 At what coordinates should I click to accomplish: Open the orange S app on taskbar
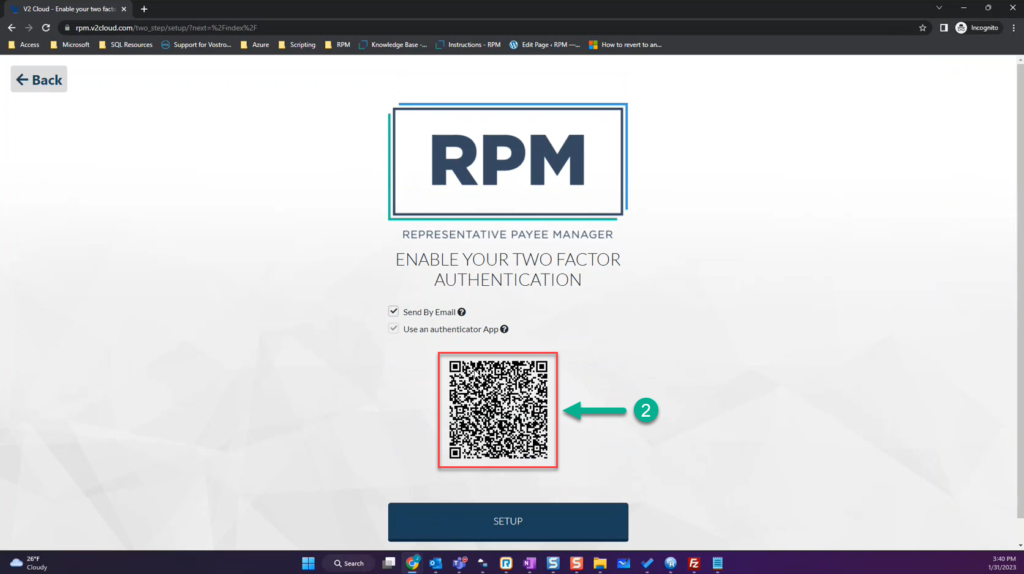click(x=576, y=563)
